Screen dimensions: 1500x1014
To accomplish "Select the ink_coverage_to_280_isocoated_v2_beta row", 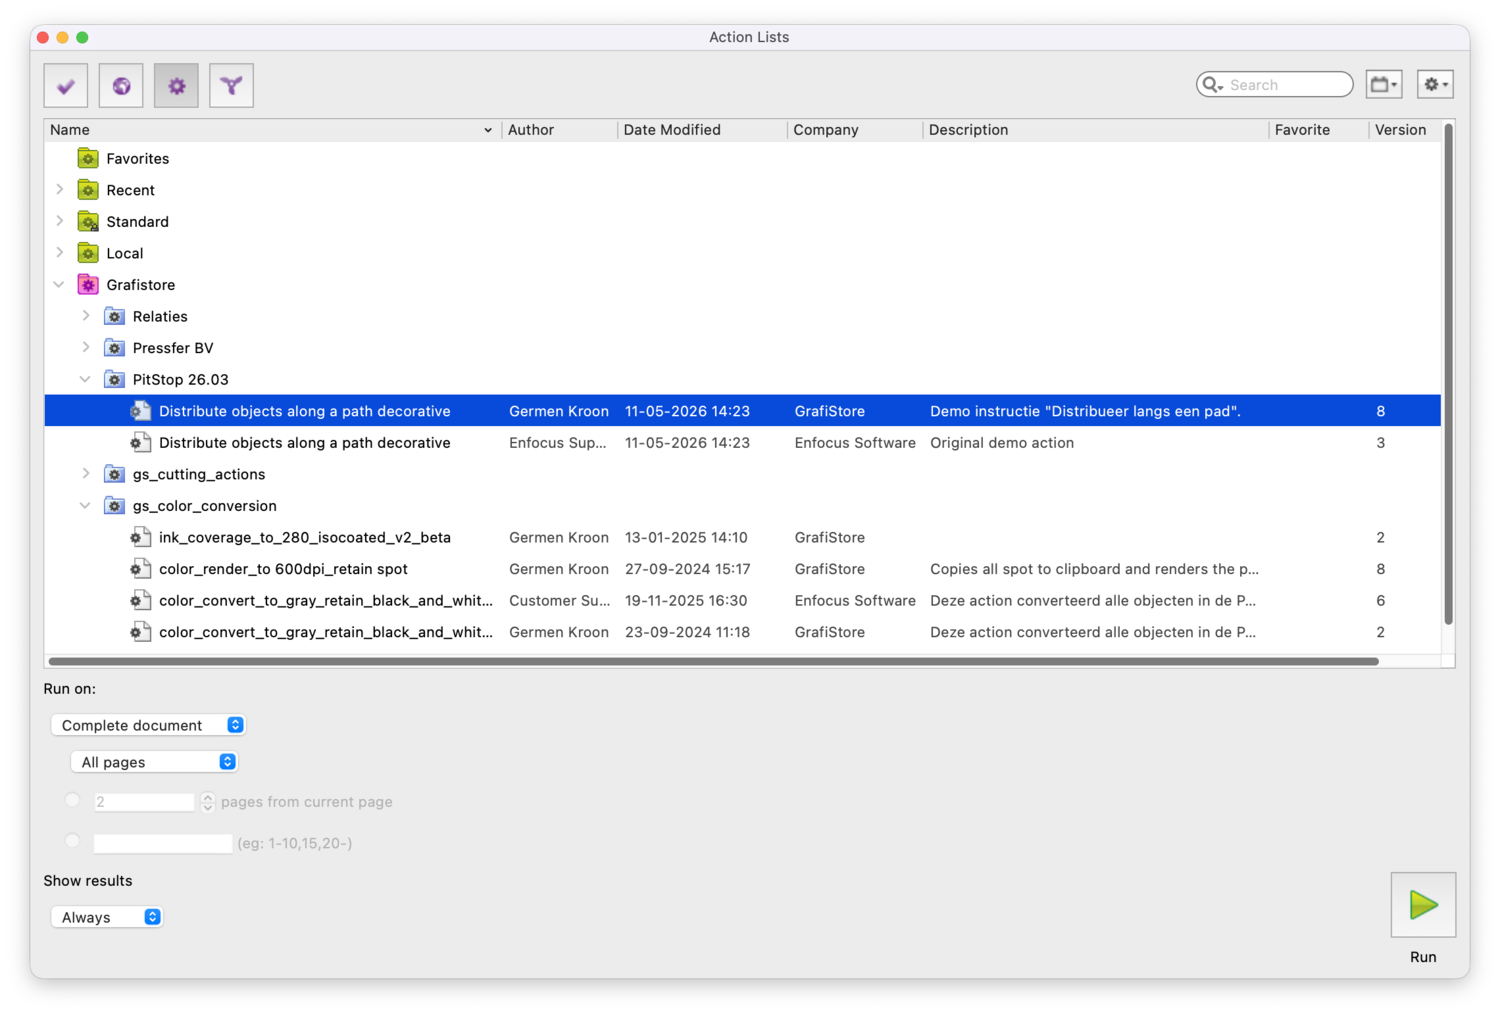I will click(x=742, y=537).
